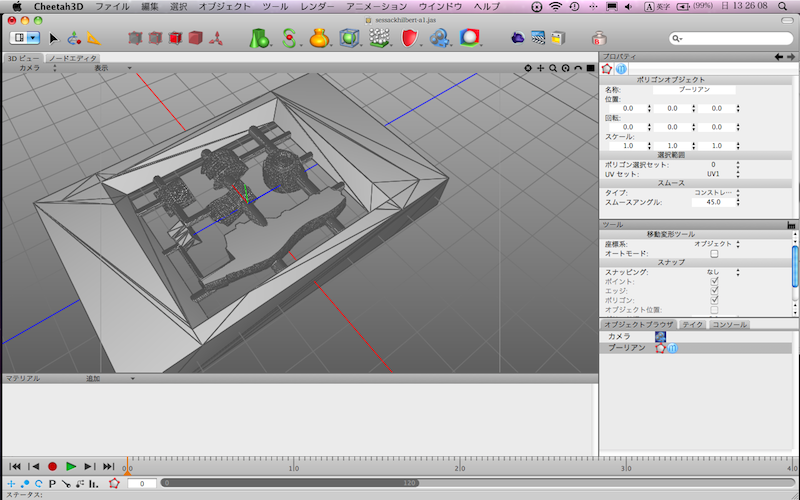This screenshot has height=500, width=800.
Task: Click the camera thumbnail icon in object browser
Action: point(660,337)
